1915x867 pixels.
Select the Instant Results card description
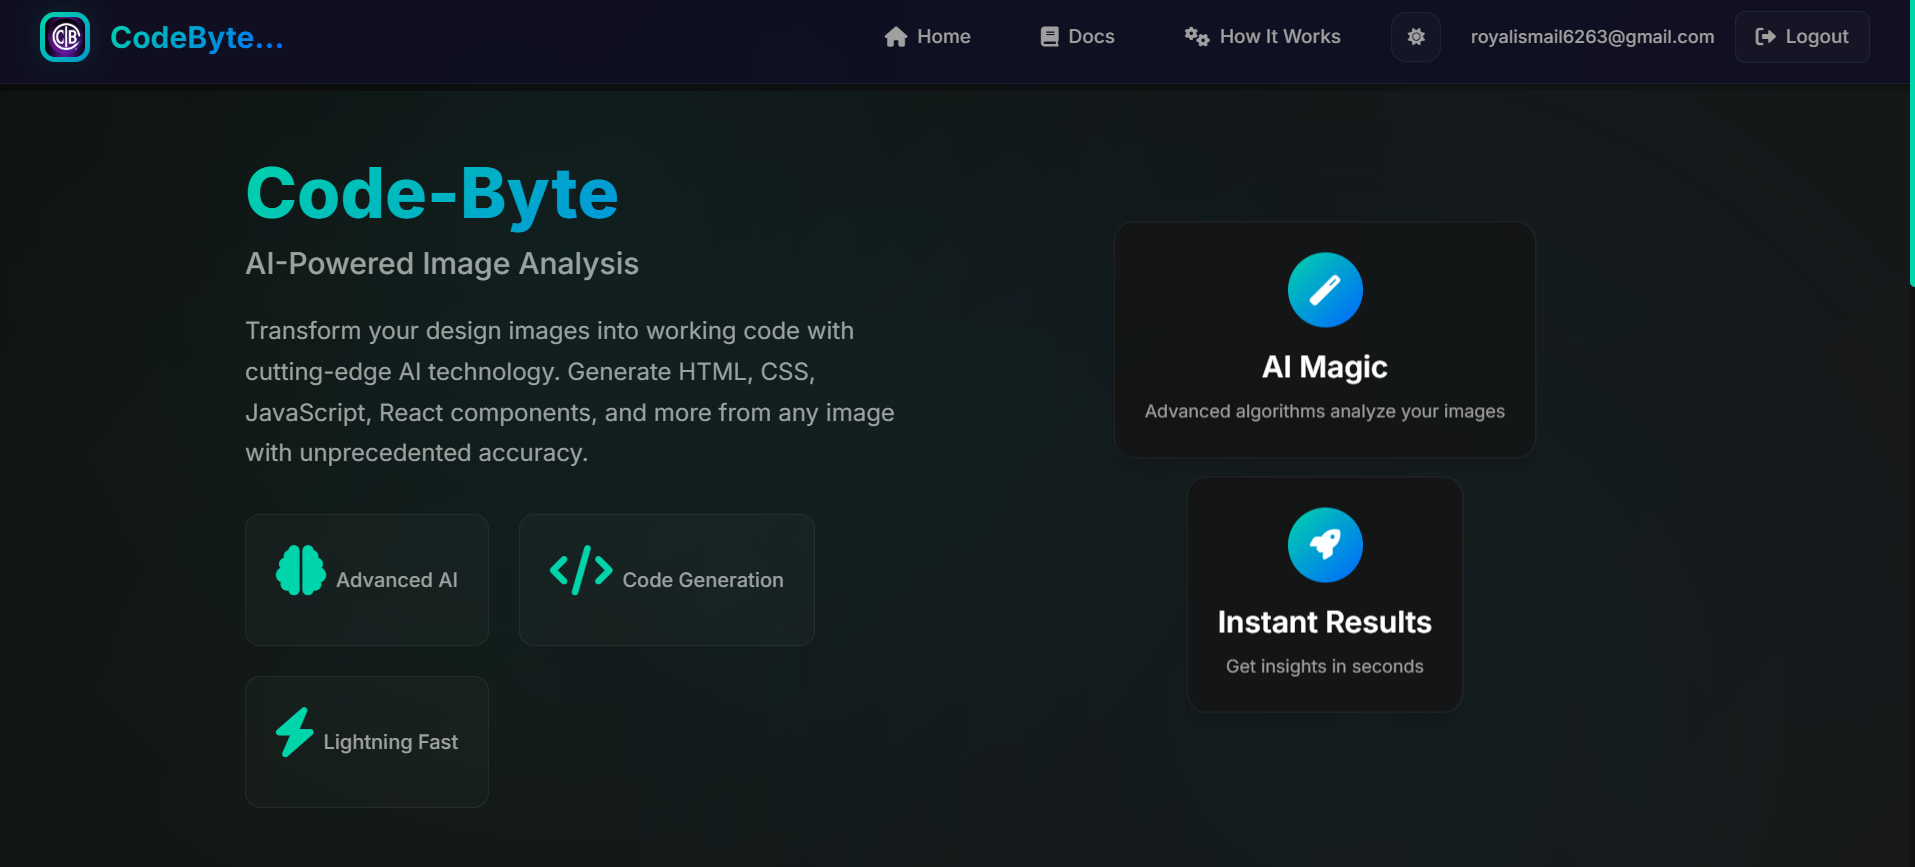pos(1324,666)
